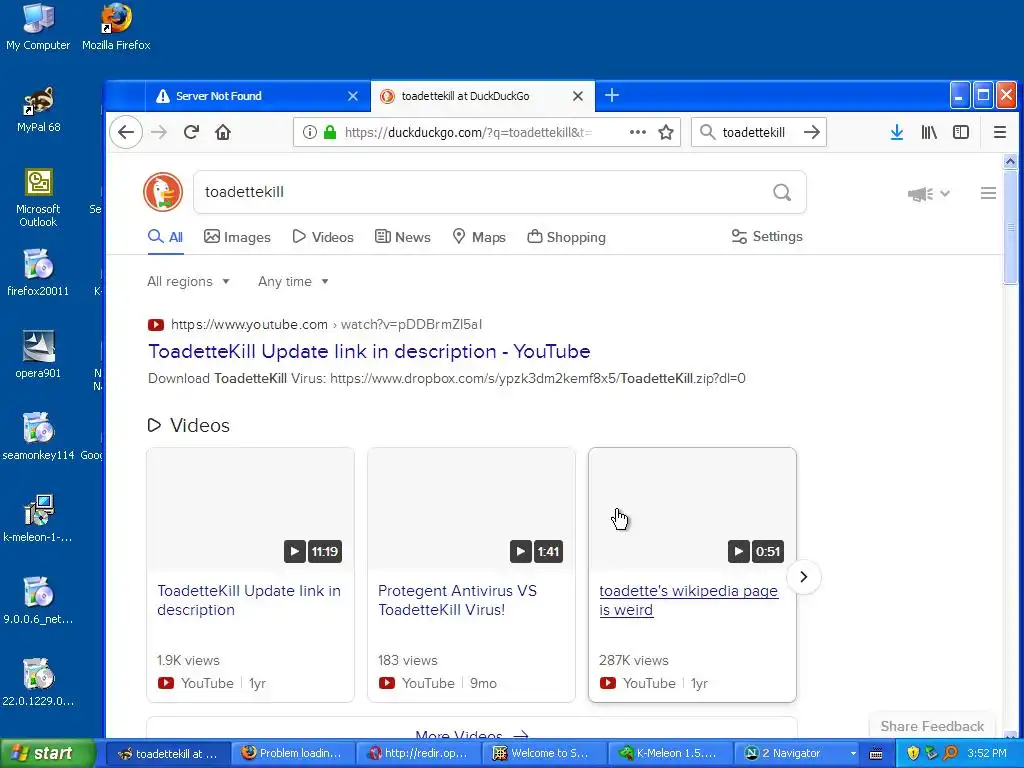The height and width of the screenshot is (768, 1024).
Task: Select the All search results tab
Action: [165, 237]
